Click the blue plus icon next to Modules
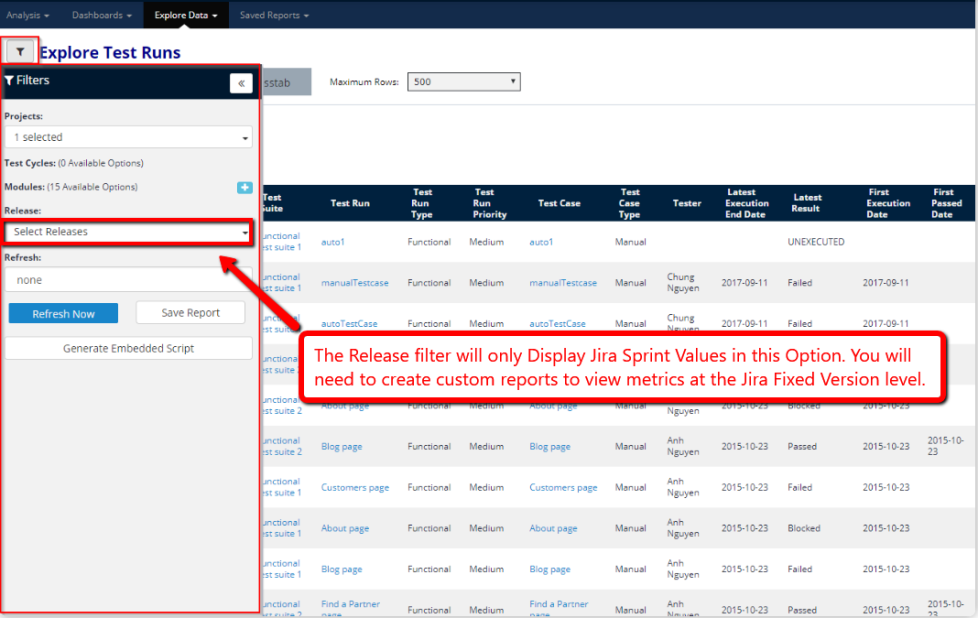Viewport: 978px width, 618px height. 244,187
